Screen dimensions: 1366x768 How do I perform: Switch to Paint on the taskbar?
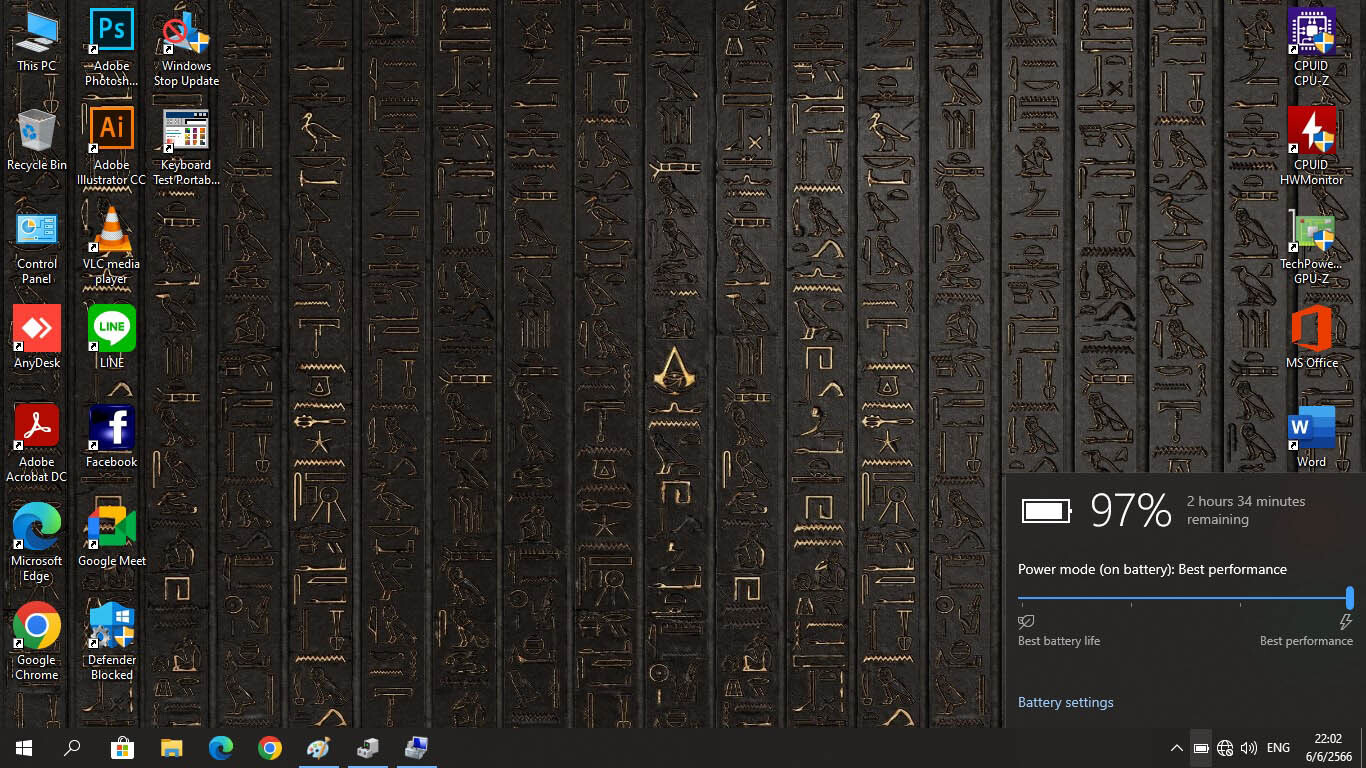coord(318,748)
